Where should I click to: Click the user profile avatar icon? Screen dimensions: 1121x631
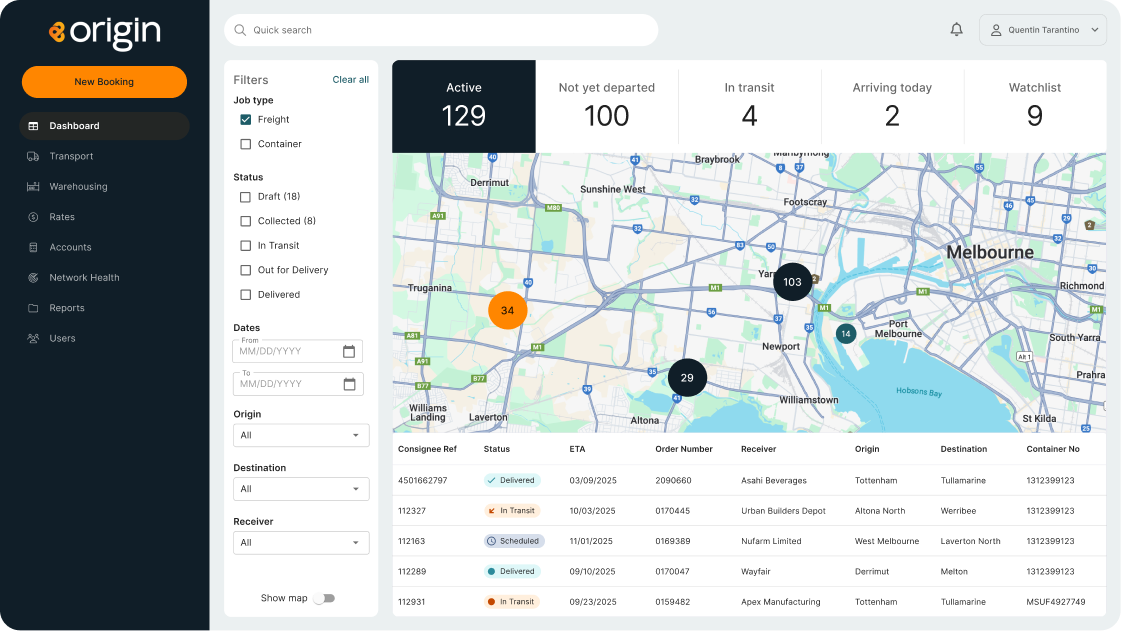[995, 30]
